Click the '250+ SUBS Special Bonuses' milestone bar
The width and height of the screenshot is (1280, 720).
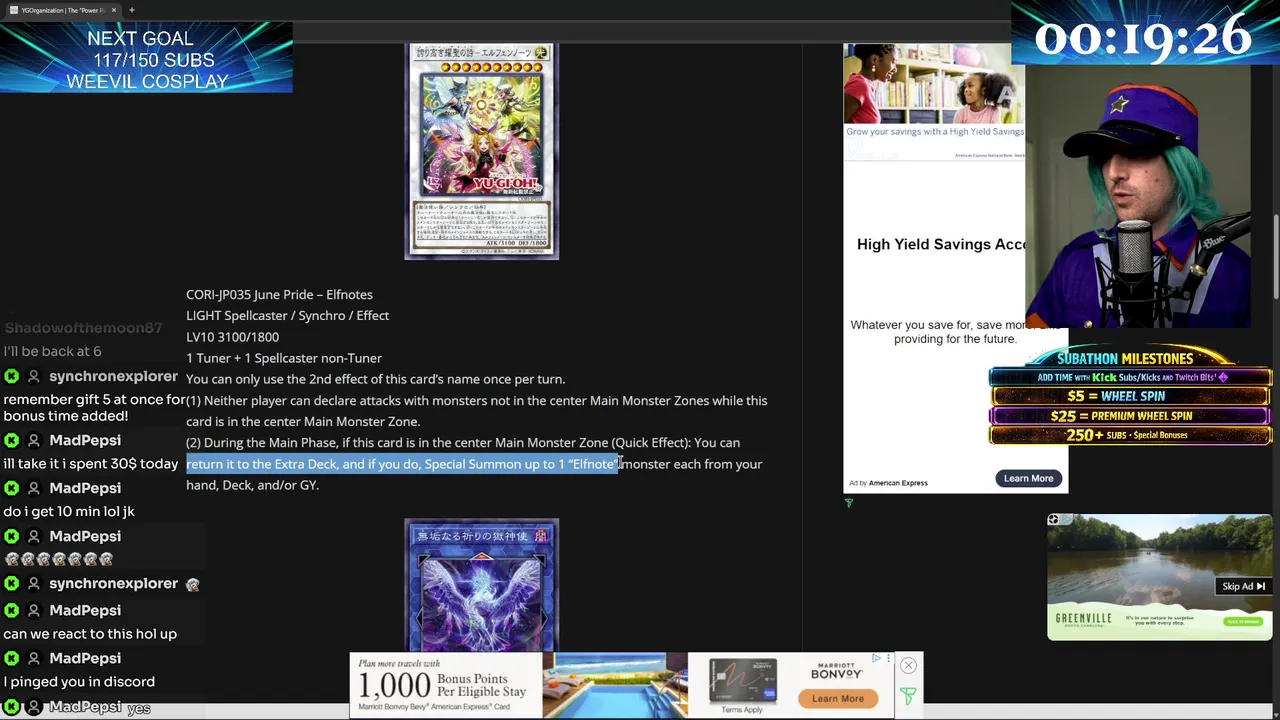pos(1131,435)
